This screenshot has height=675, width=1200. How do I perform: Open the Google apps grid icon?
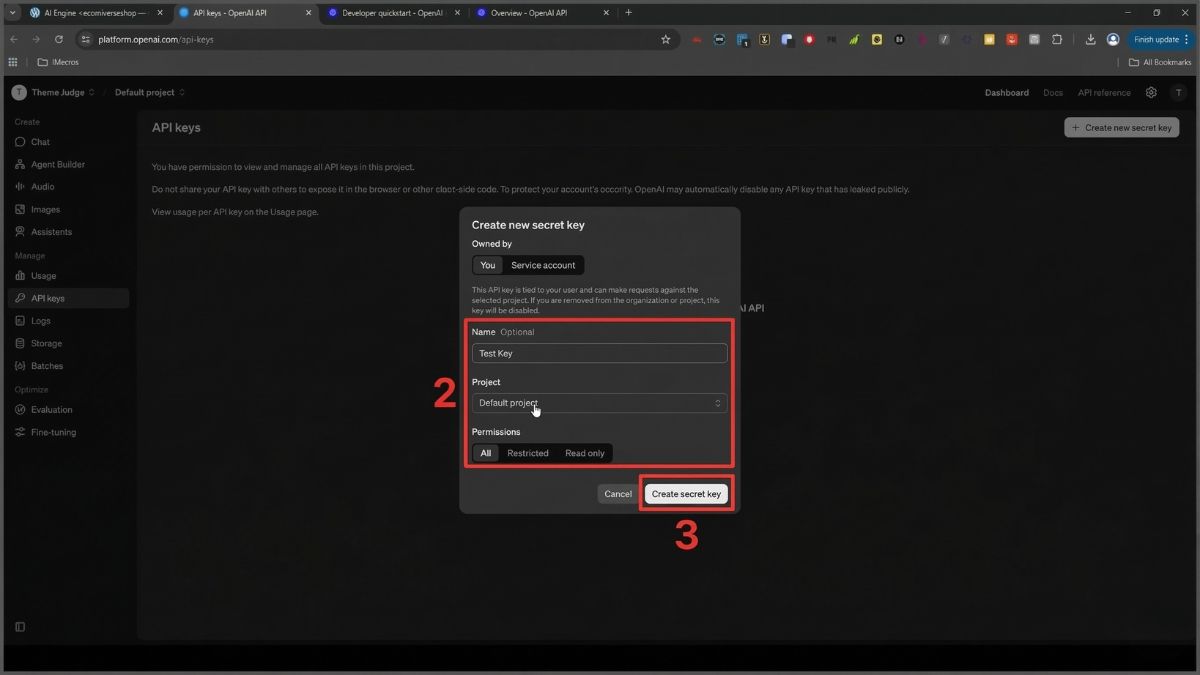(x=13, y=62)
